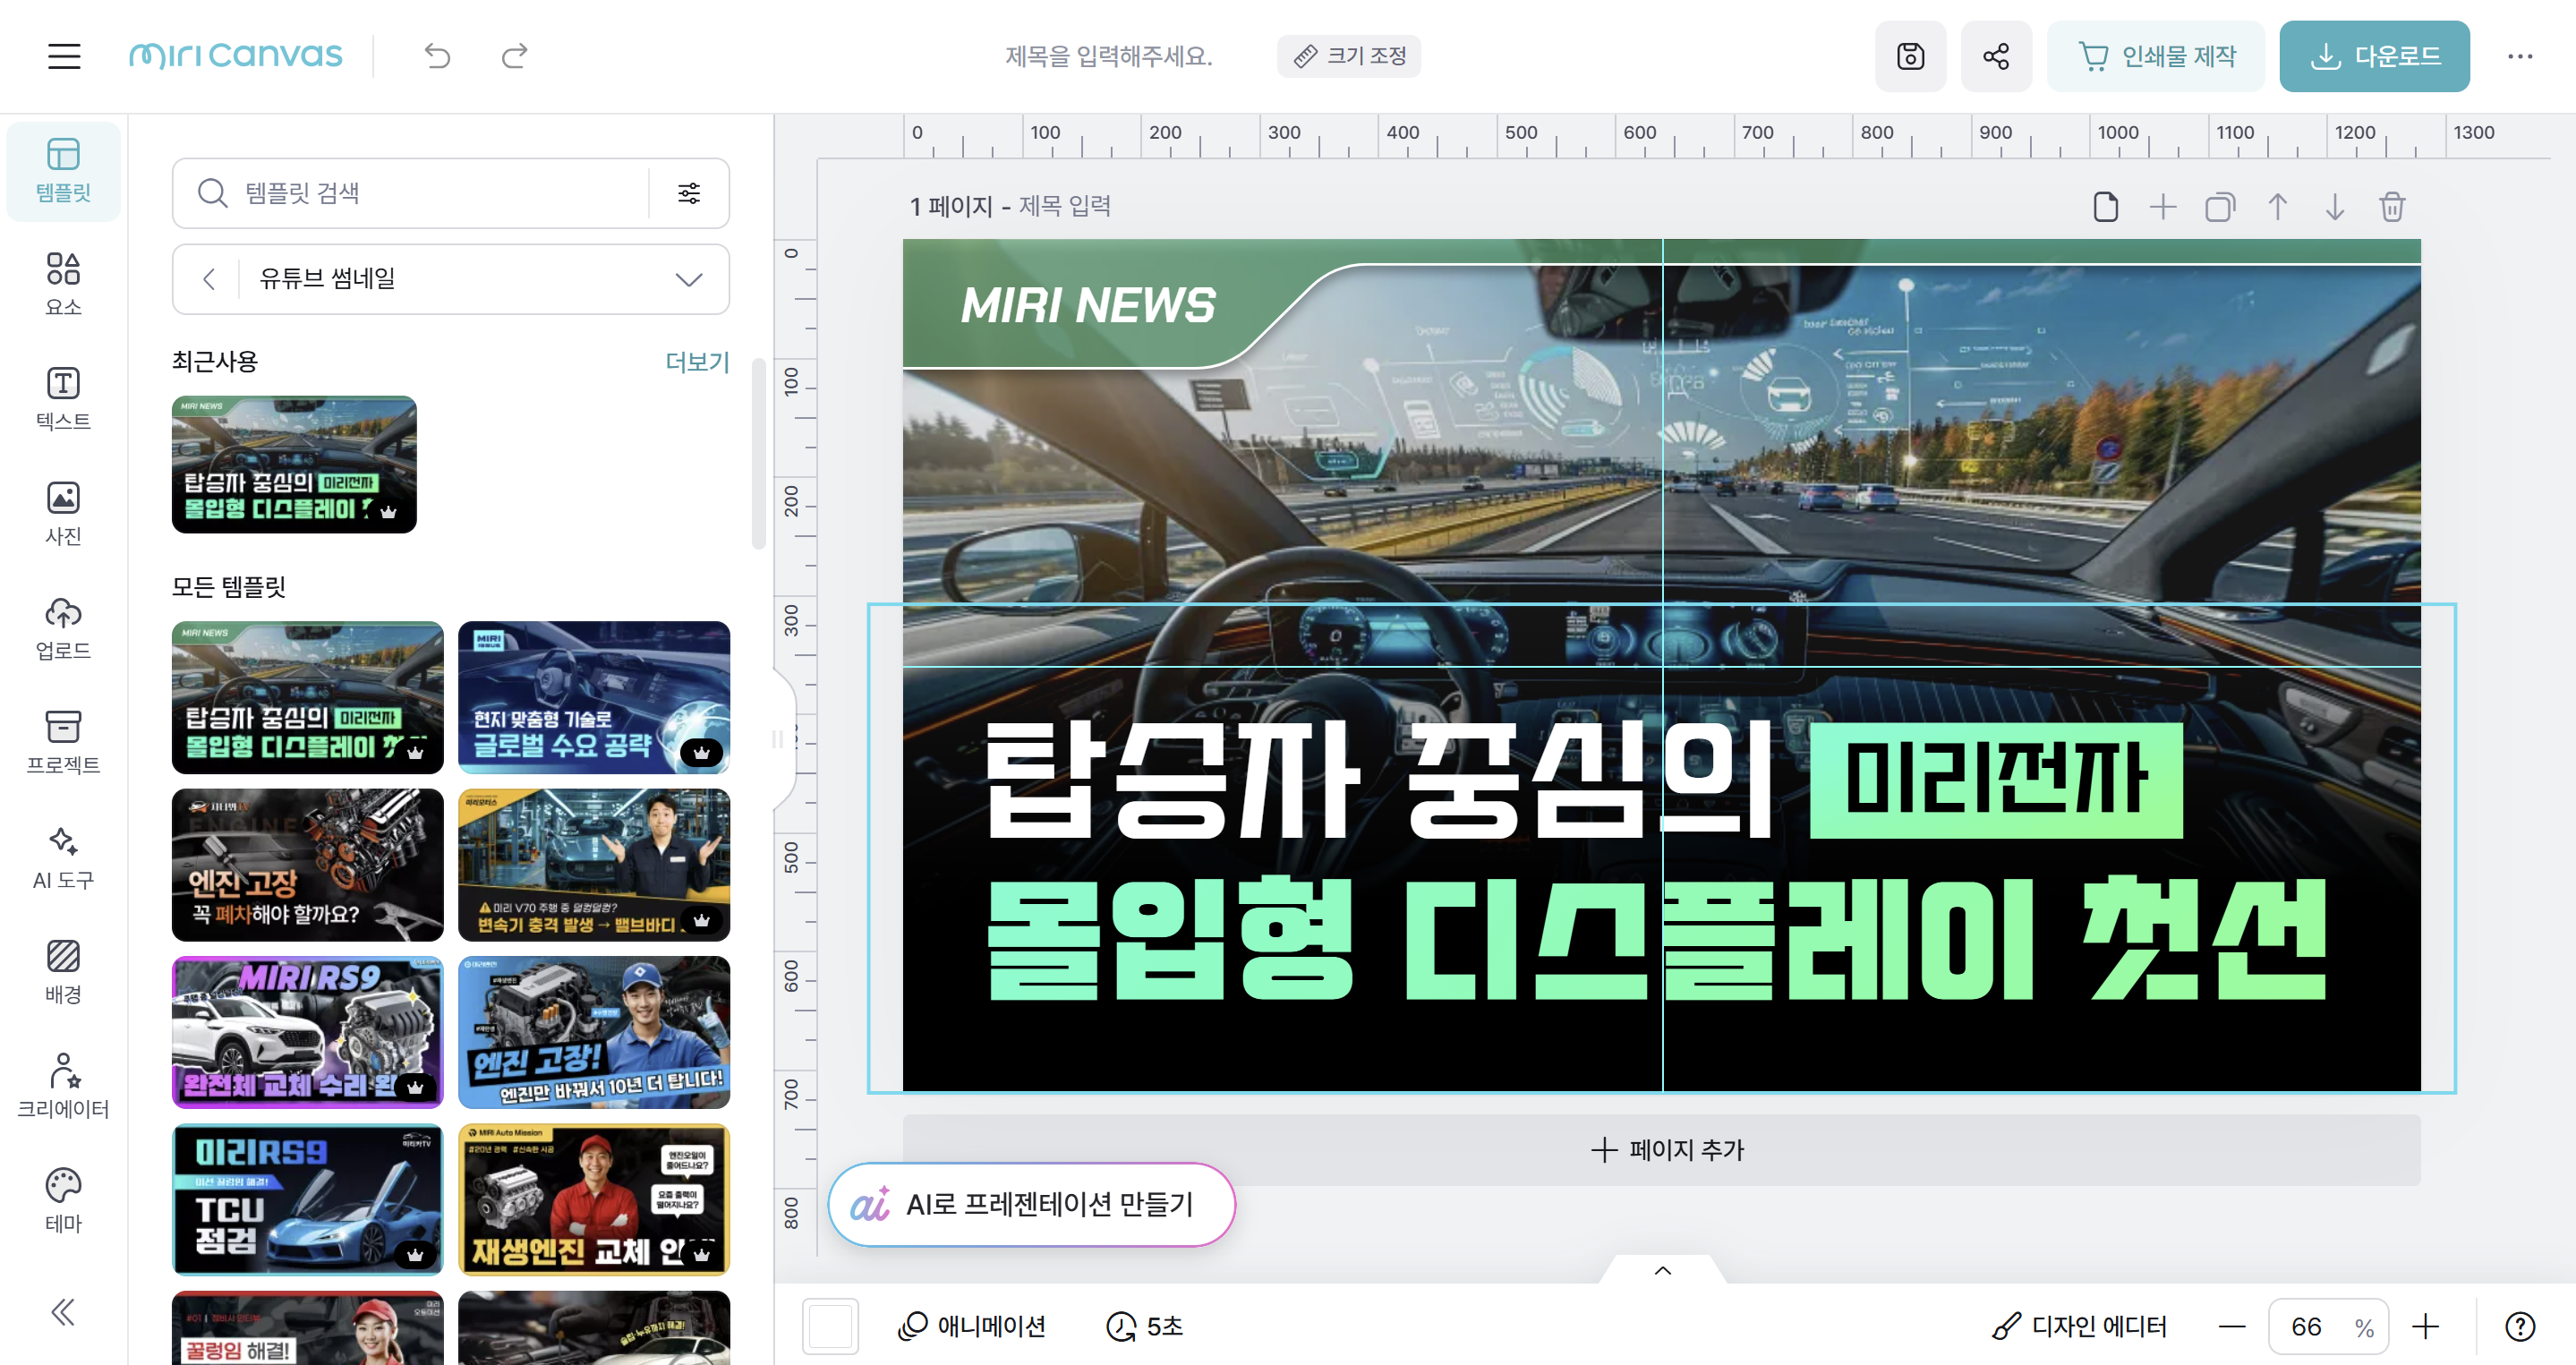Click the 다운로드 button

2375,56
